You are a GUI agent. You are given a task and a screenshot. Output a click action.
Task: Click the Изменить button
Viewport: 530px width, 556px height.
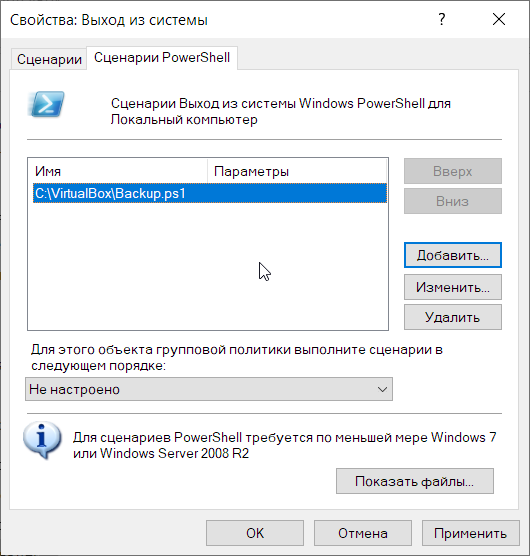coord(453,287)
